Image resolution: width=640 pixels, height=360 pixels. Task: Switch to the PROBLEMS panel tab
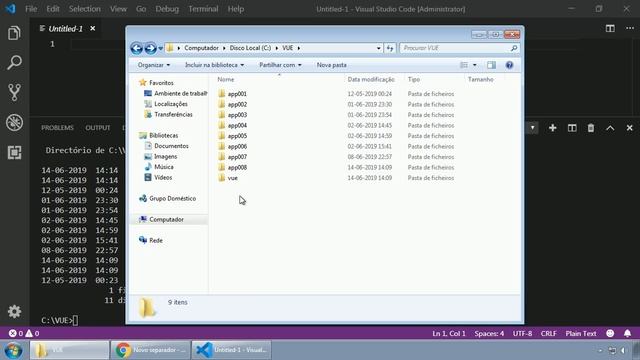point(57,128)
